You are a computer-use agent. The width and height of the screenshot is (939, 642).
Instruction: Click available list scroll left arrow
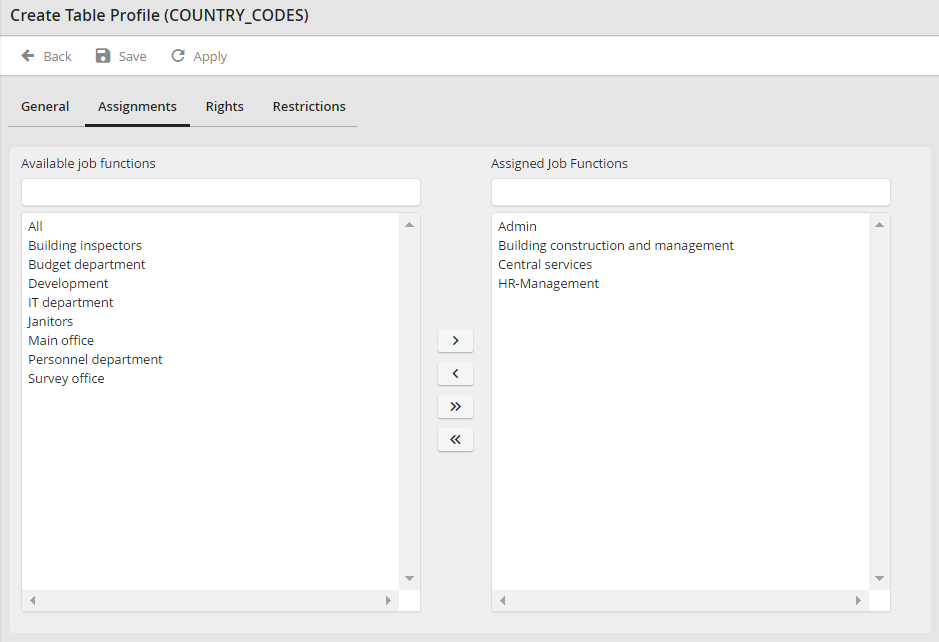33,601
